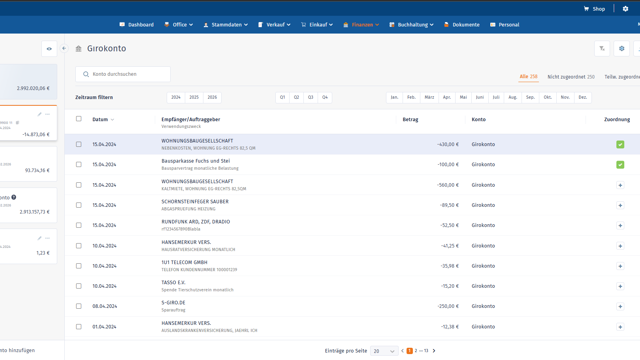Open the Personal menu item
640x360 pixels.
[x=504, y=24]
